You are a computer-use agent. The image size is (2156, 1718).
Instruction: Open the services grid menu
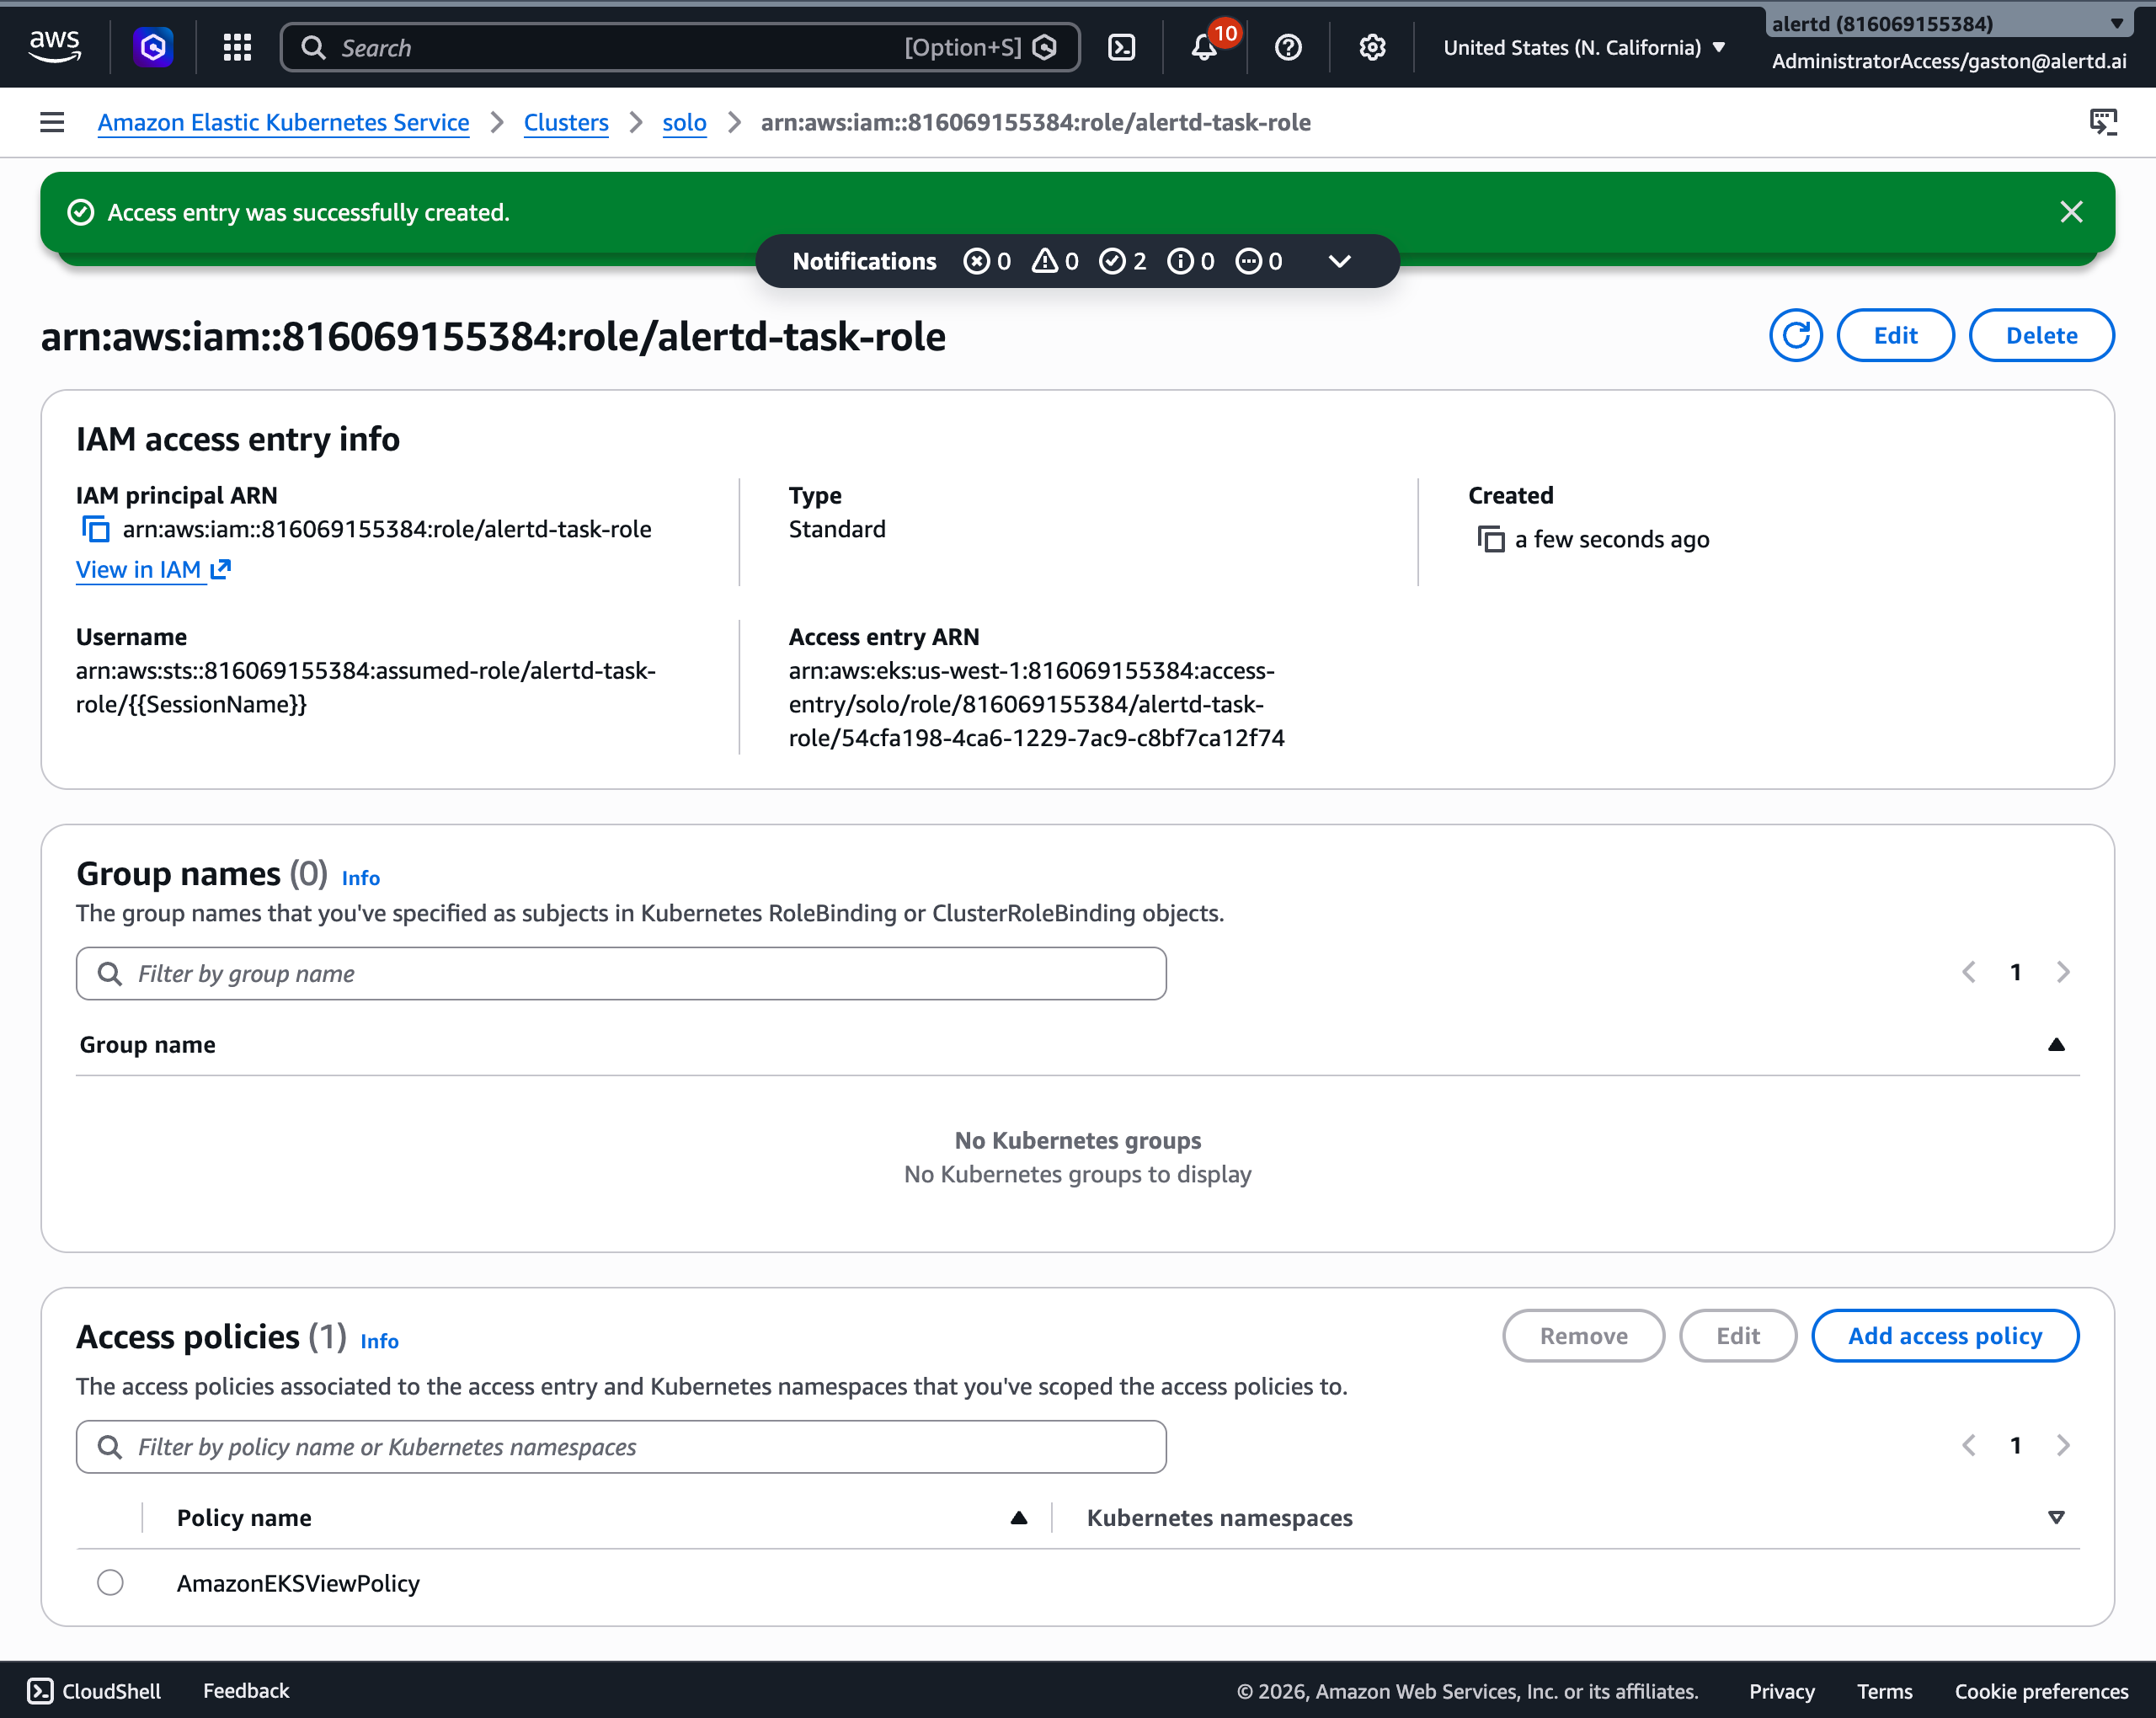237,47
